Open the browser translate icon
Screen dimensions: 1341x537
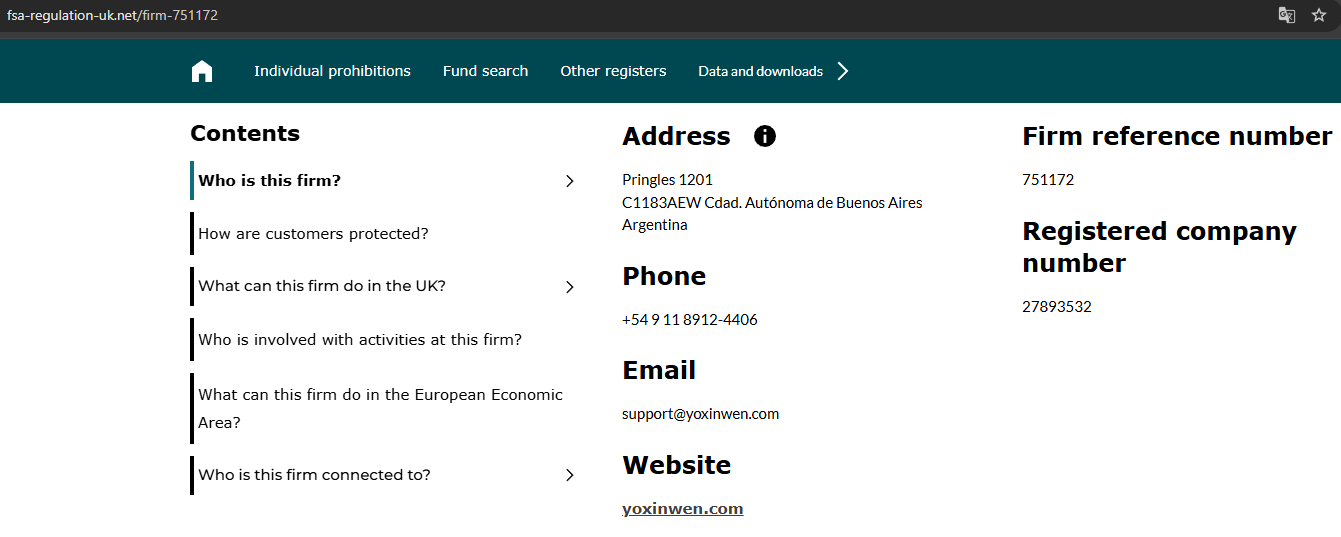1287,15
